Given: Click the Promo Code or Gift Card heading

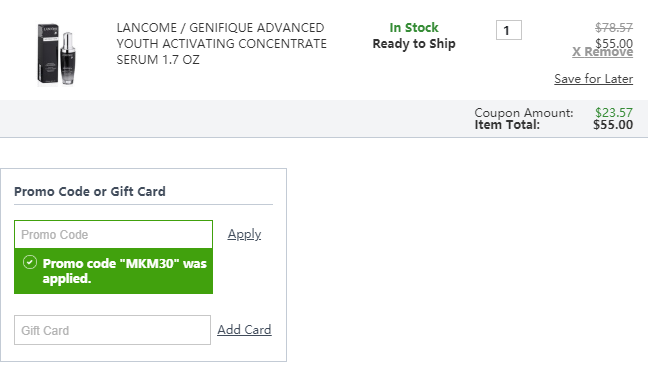Looking at the screenshot, I should coord(90,191).
